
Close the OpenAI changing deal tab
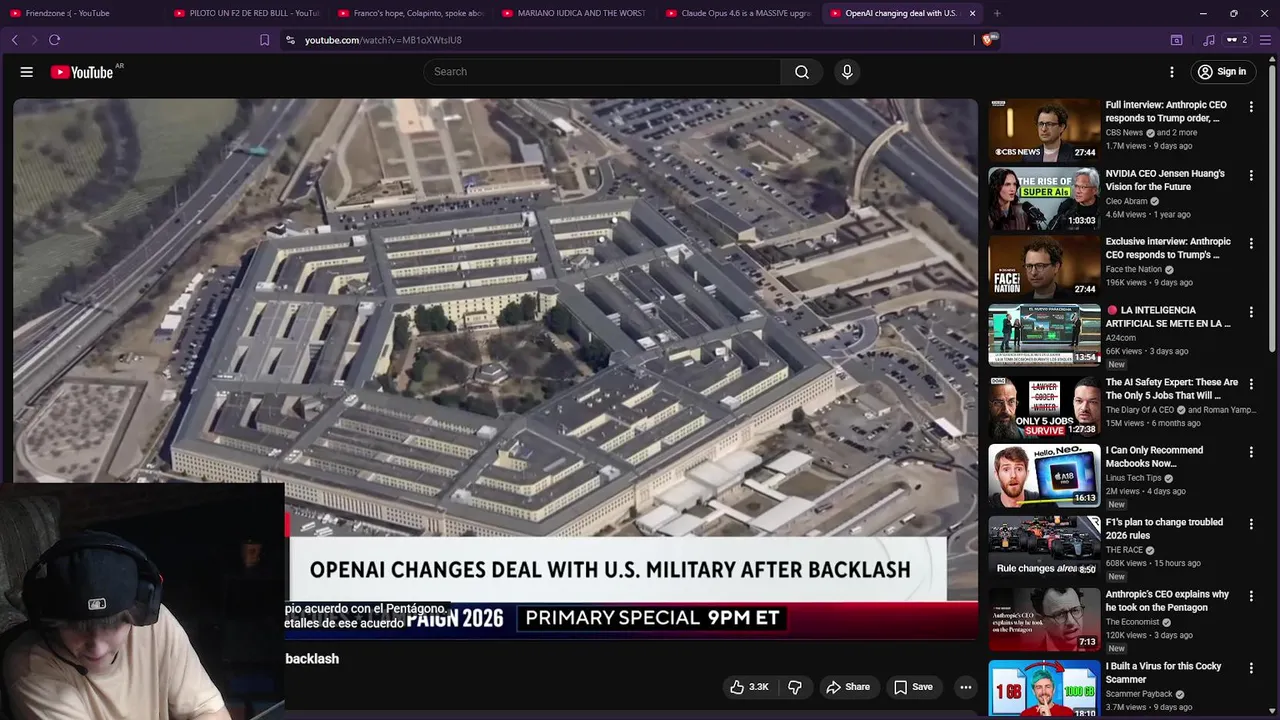pyautogui.click(x=972, y=13)
